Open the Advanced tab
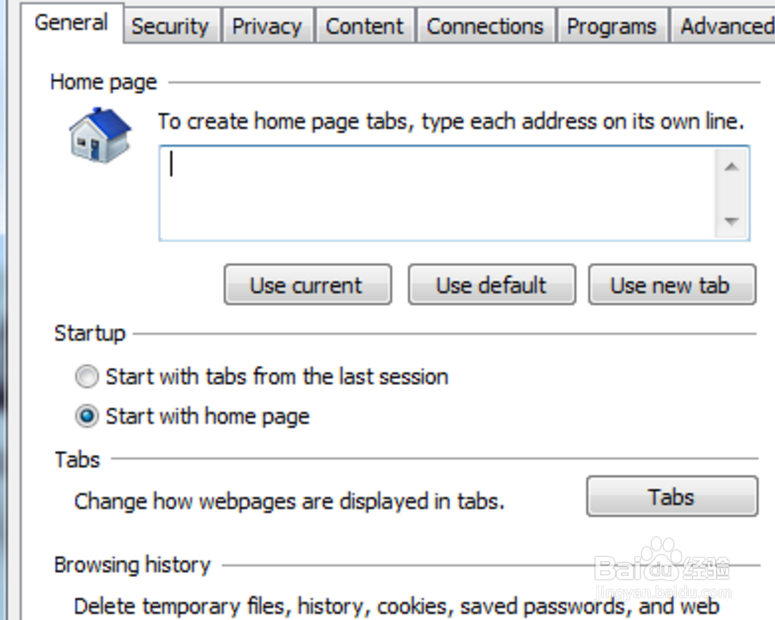 pos(726,26)
